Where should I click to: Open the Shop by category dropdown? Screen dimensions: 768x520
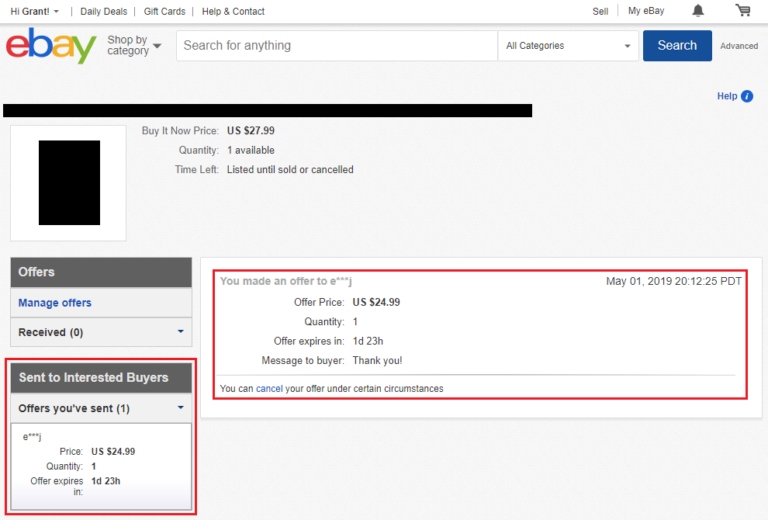click(134, 45)
